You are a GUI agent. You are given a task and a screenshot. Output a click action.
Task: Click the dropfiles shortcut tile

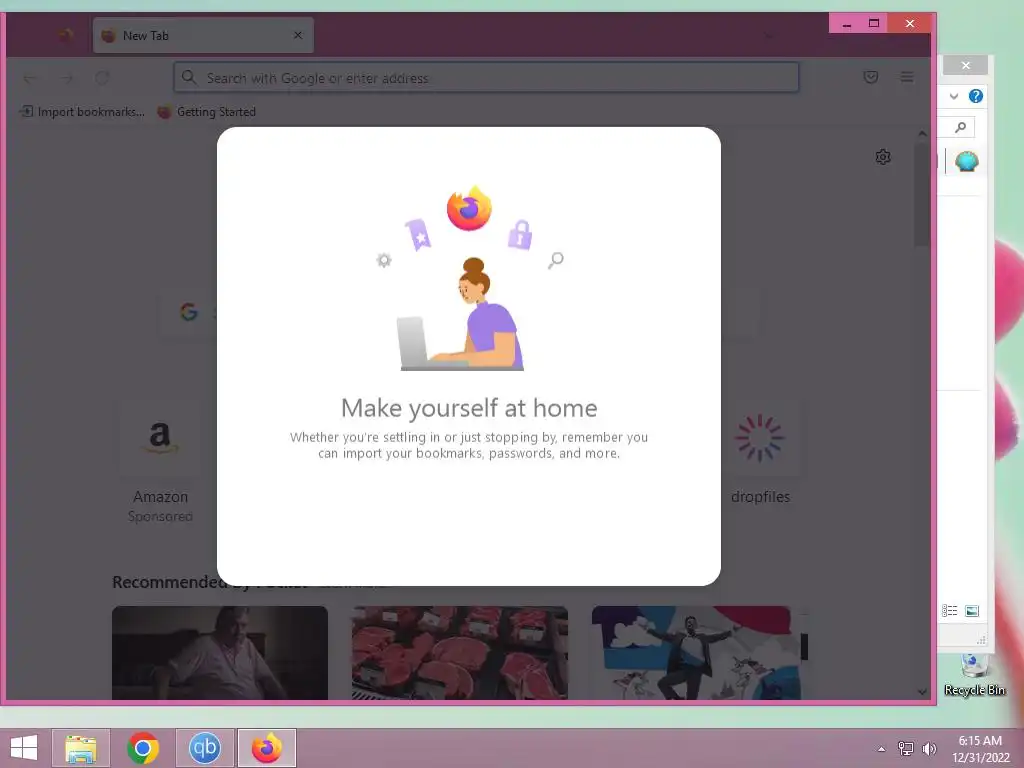click(761, 455)
